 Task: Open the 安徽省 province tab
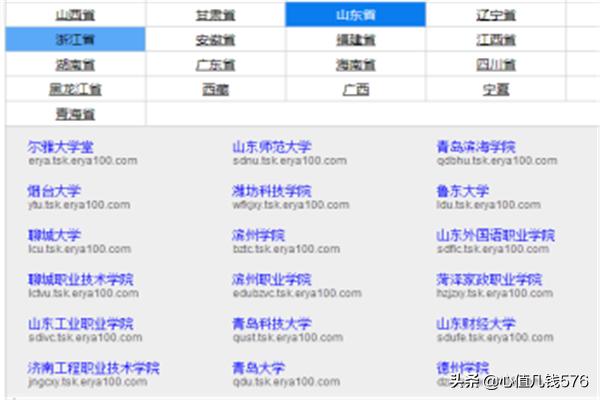tap(215, 40)
